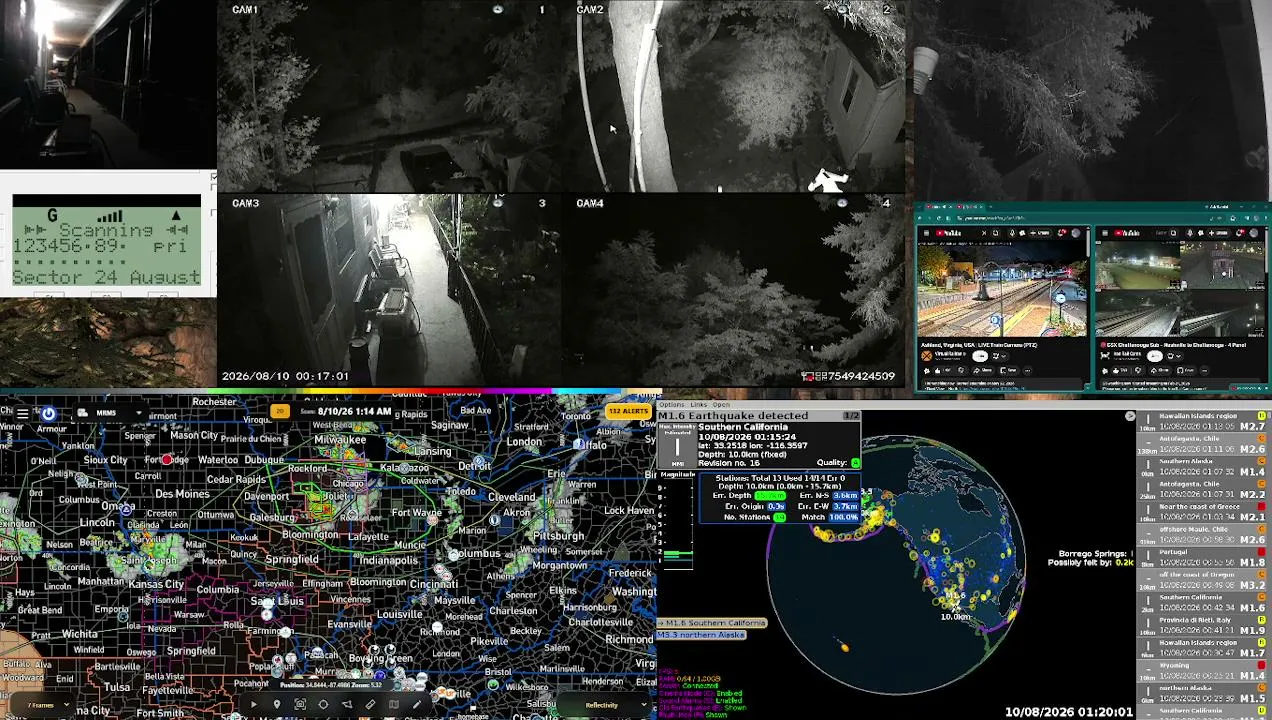The width and height of the screenshot is (1272, 720).
Task: Click Create button in right YouTube pane
Action: pyautogui.click(x=1218, y=233)
